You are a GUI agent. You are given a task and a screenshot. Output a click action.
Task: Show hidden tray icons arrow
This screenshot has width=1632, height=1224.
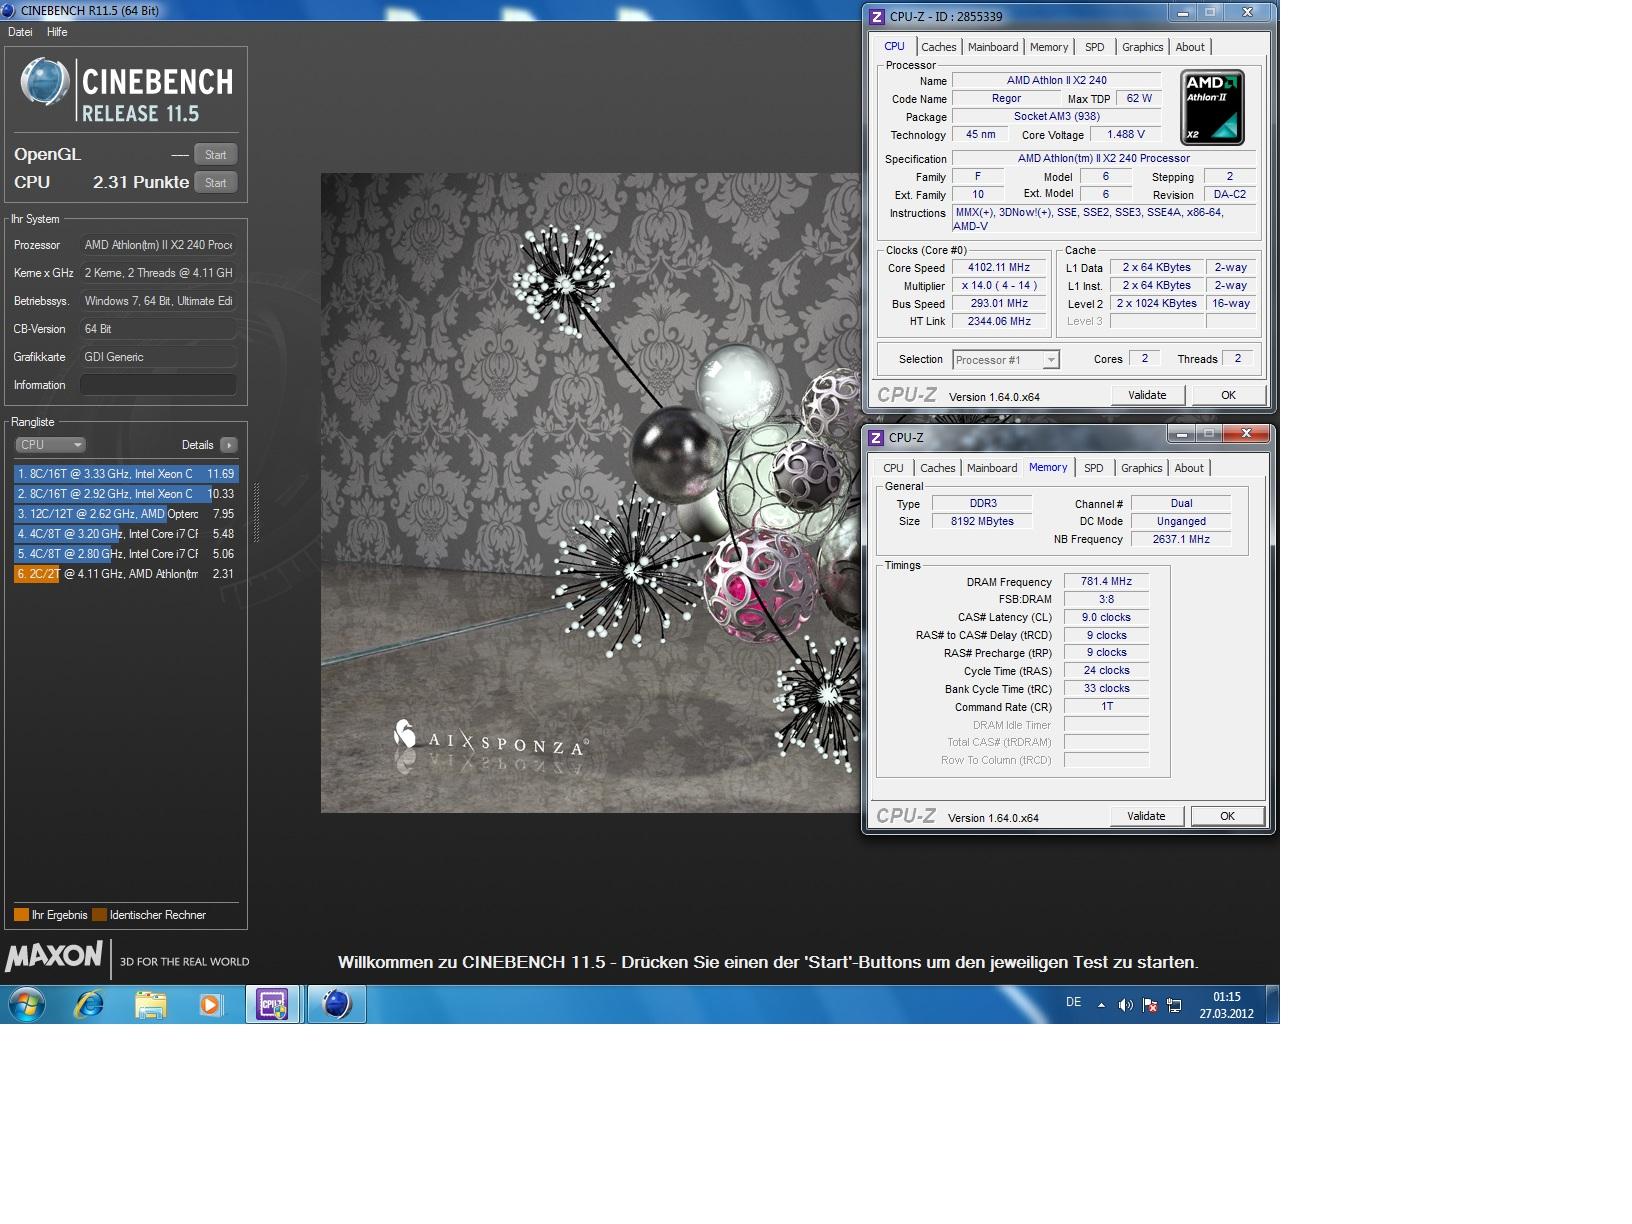click(x=1101, y=1005)
